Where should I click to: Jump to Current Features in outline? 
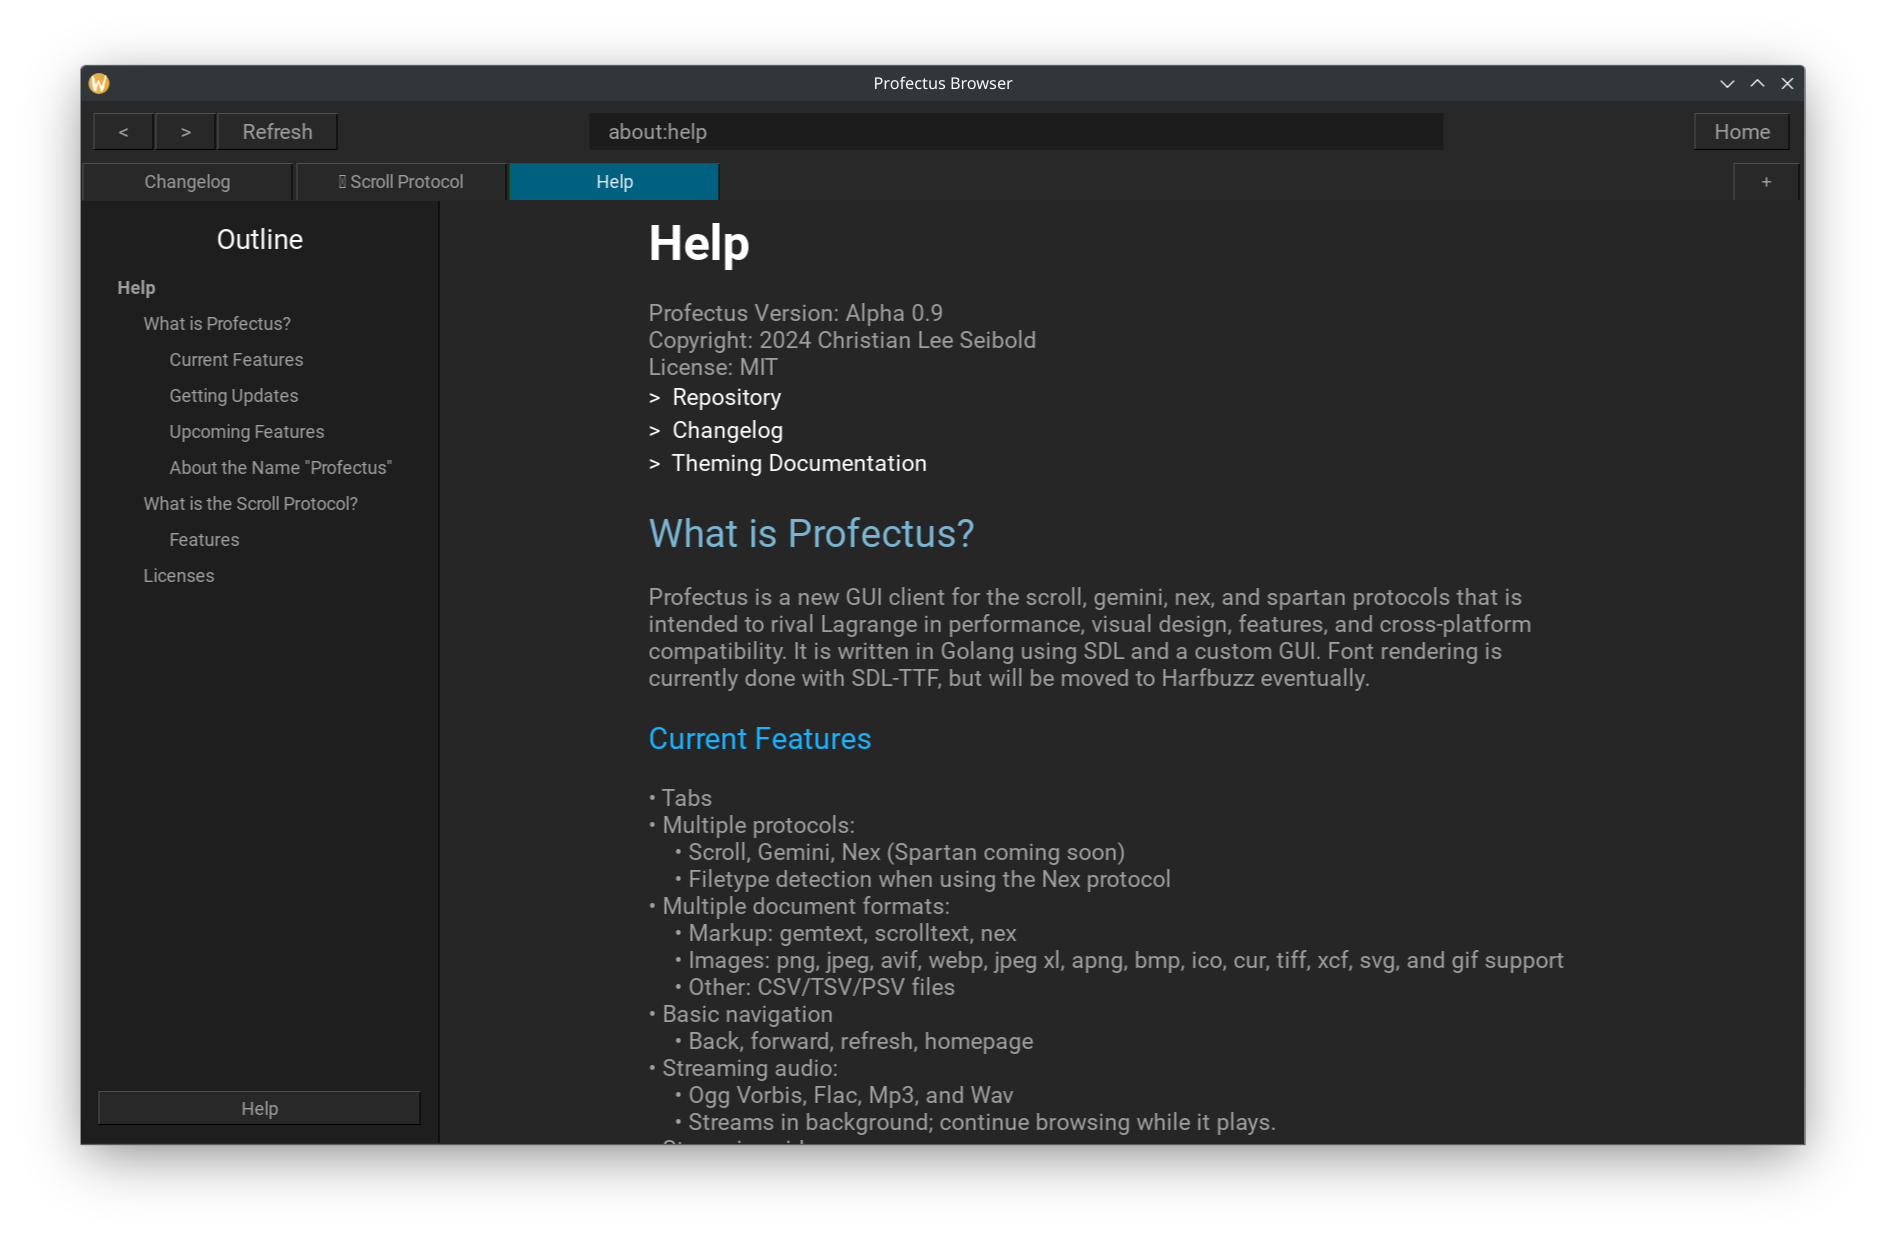(x=236, y=360)
